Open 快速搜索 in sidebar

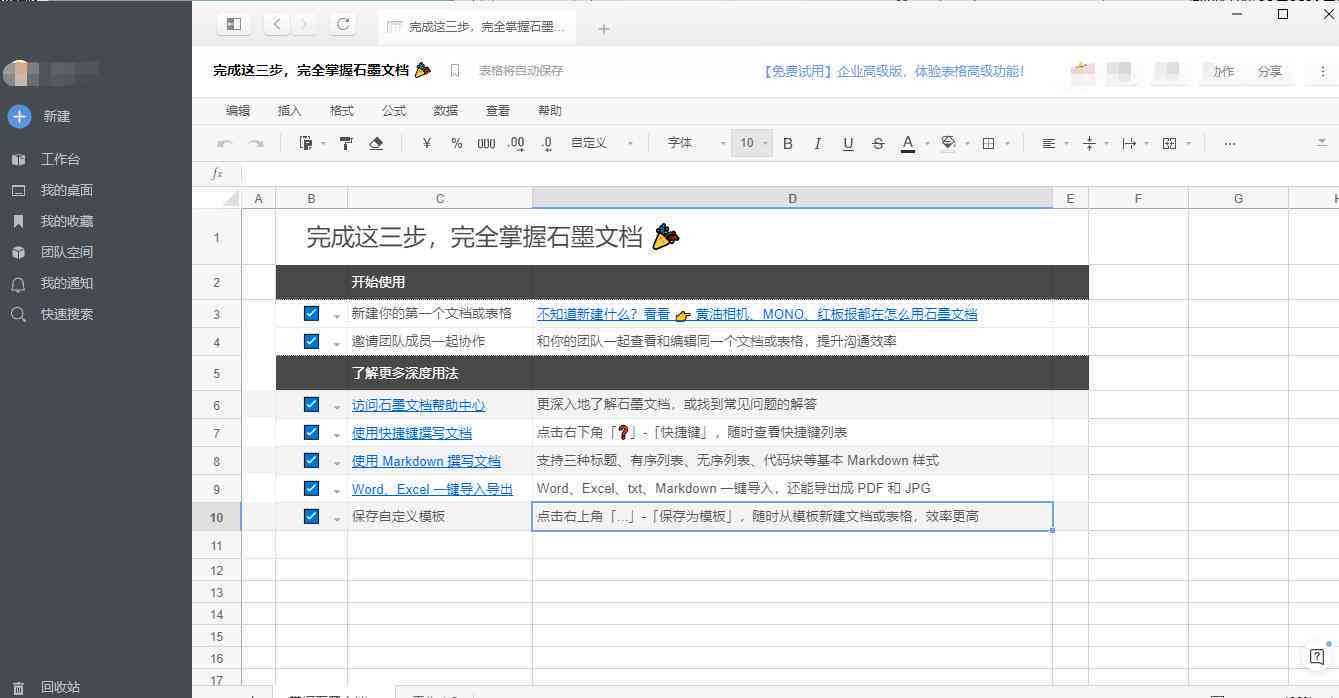[x=66, y=314]
